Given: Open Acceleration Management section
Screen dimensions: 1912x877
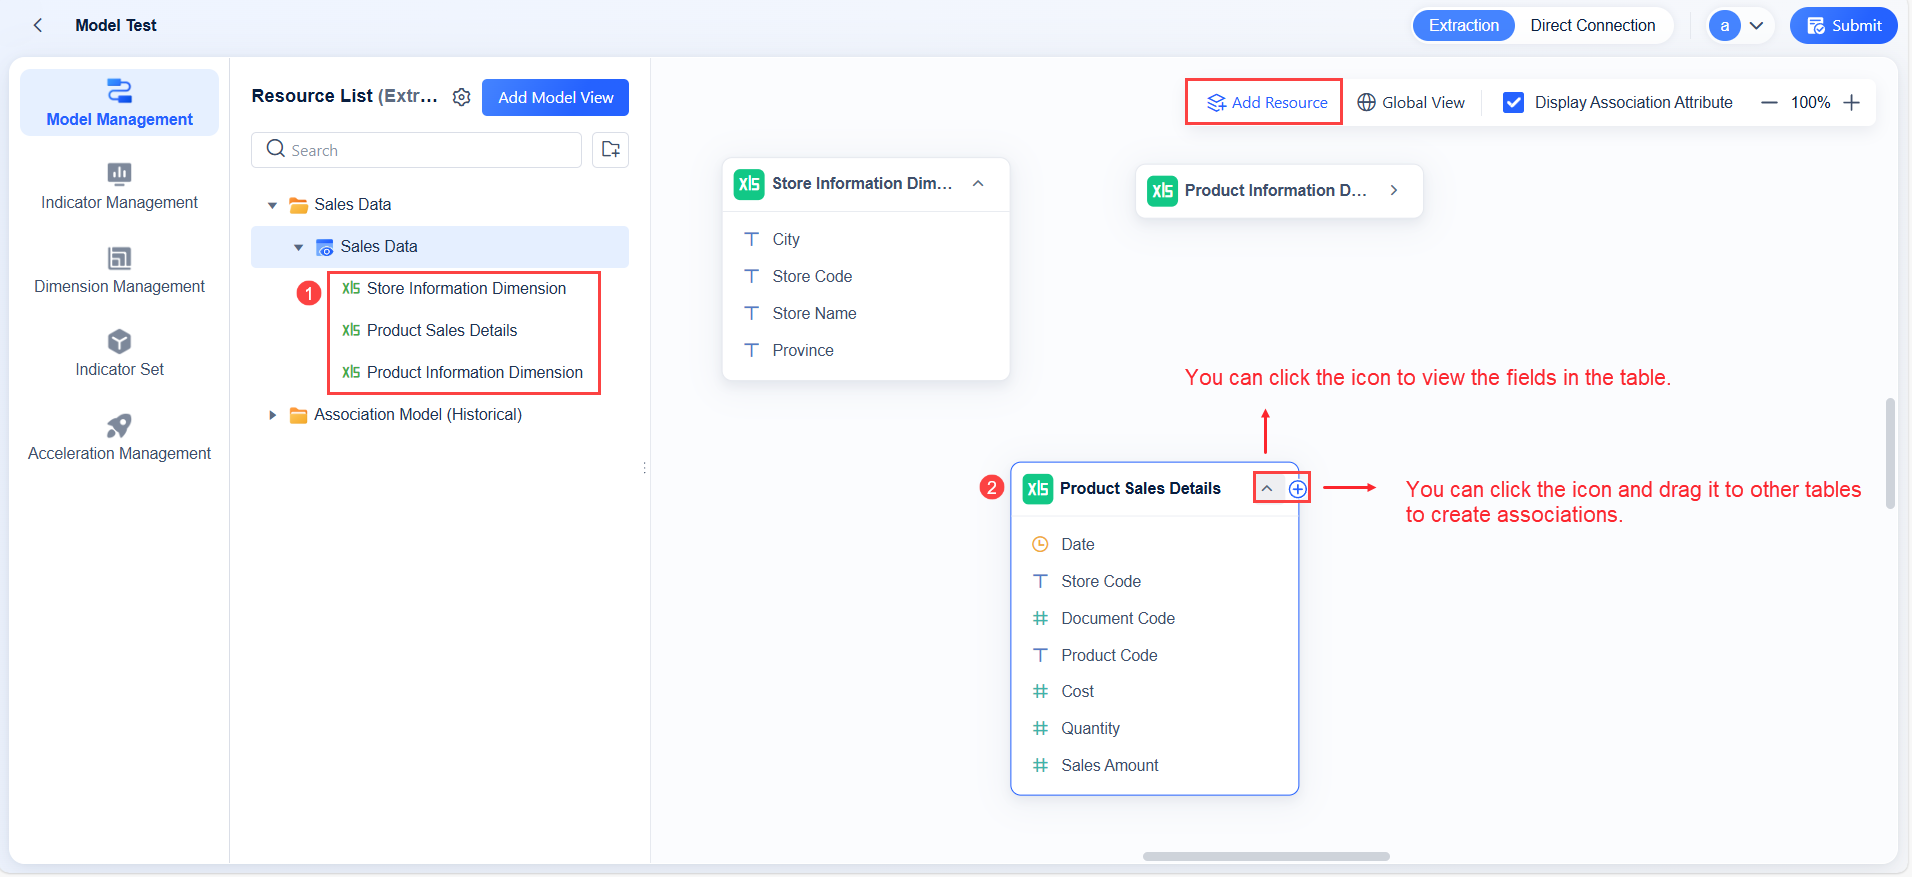Looking at the screenshot, I should [119, 438].
